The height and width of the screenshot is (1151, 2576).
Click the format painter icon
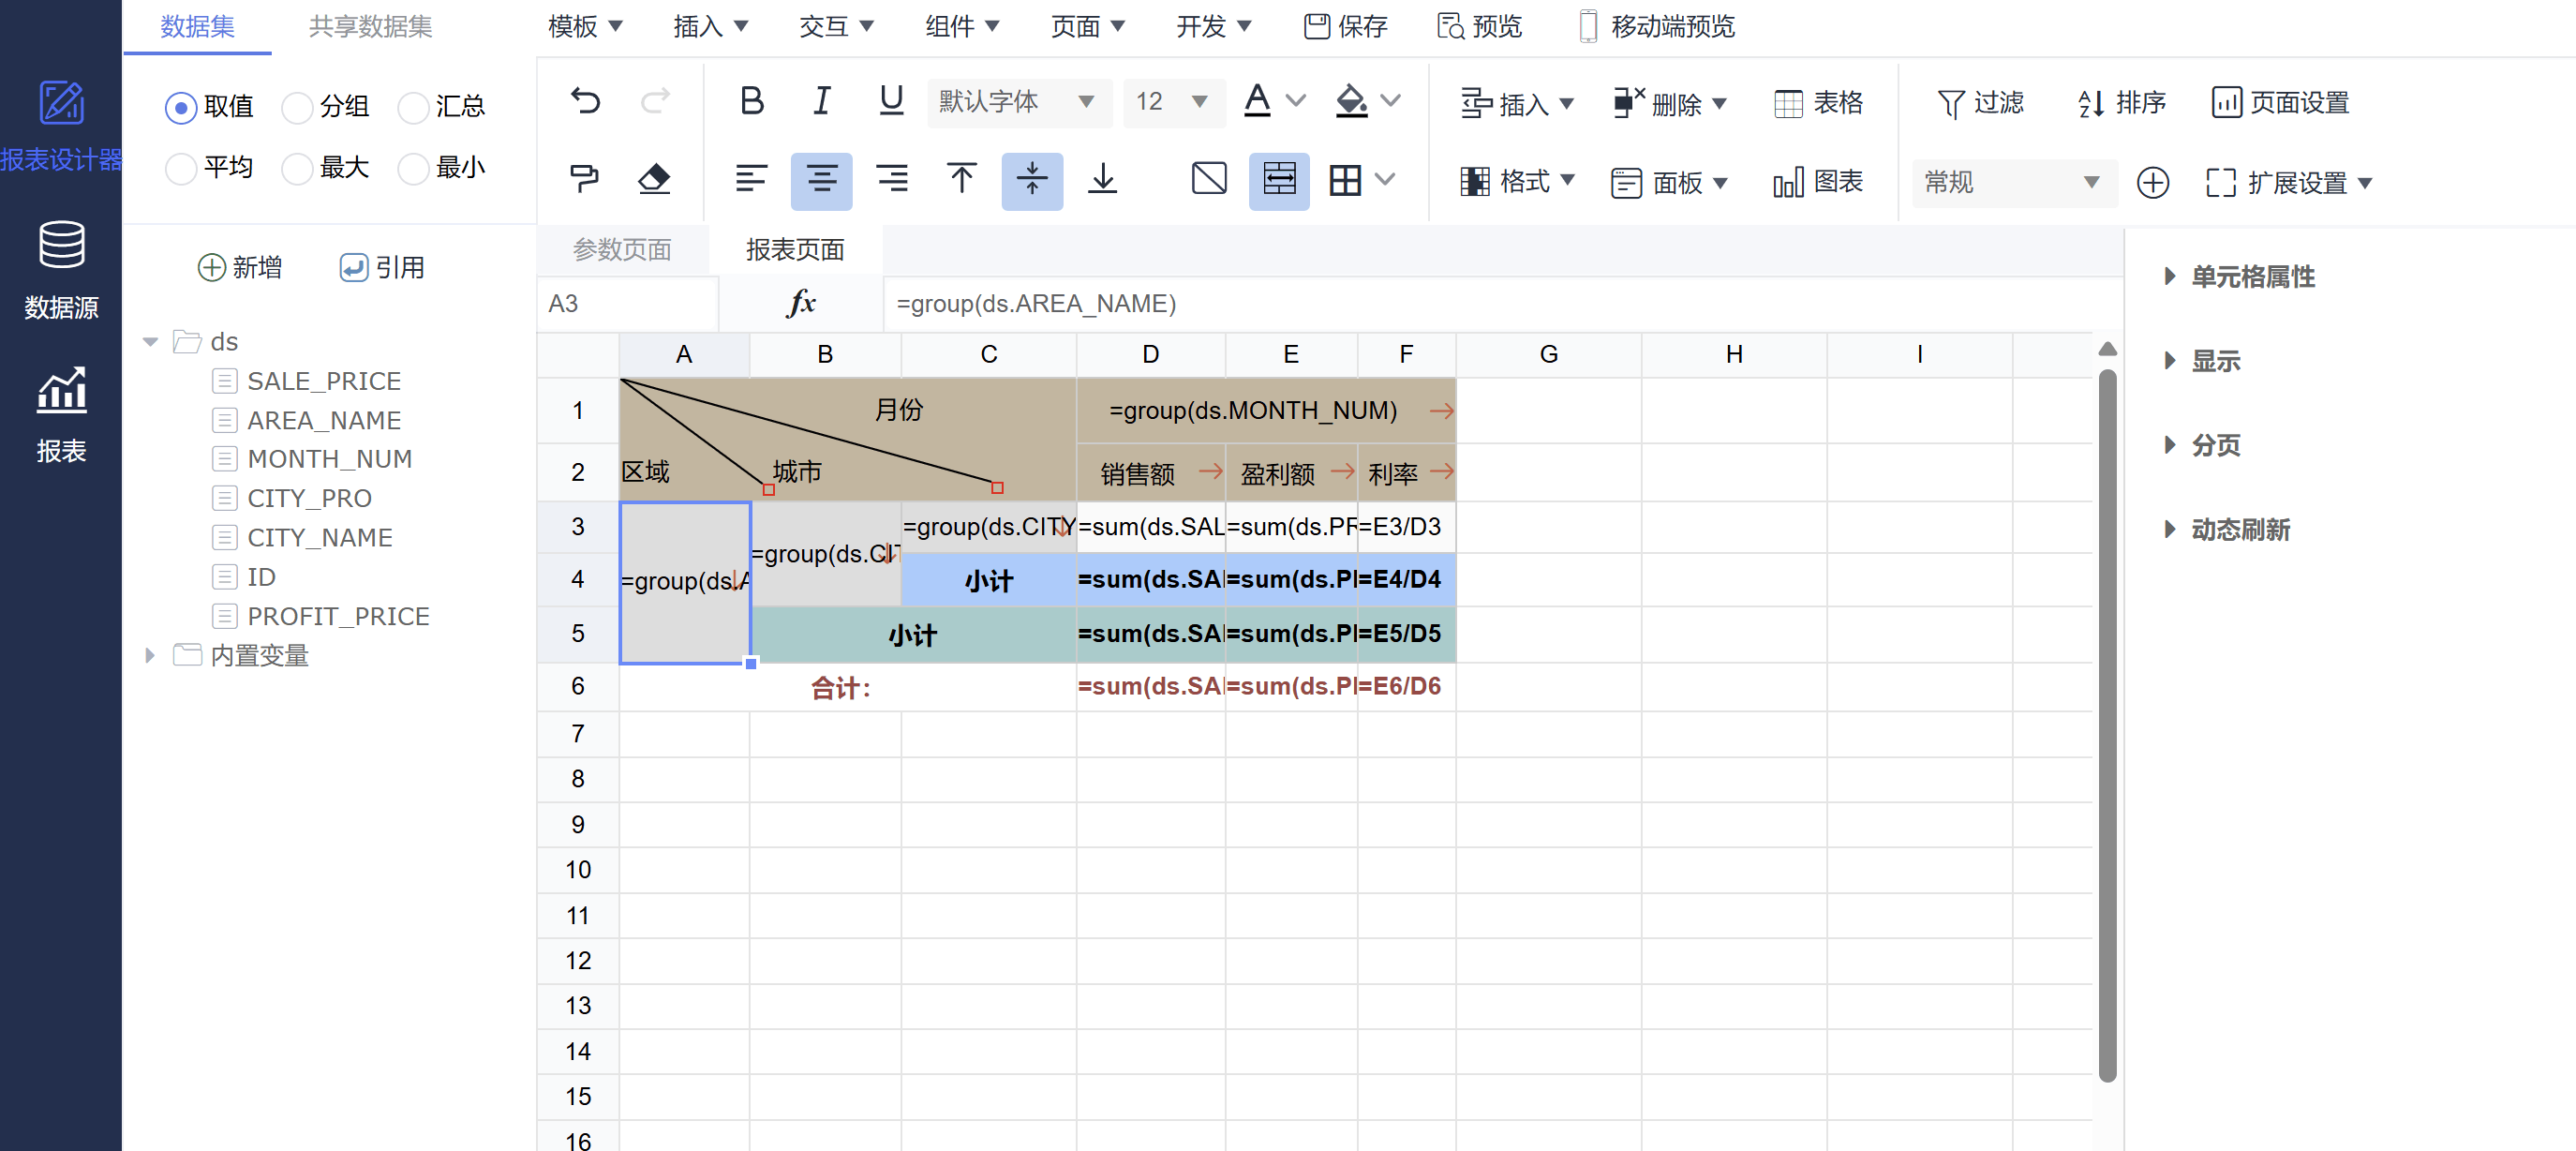[584, 179]
